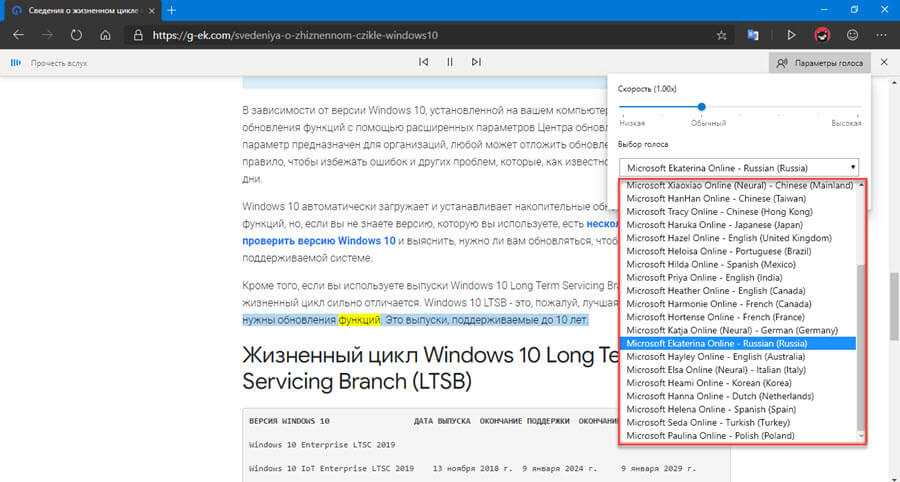The height and width of the screenshot is (482, 900).
Task: Click the play-shaped extension icon in browser toolbar
Action: 792,35
